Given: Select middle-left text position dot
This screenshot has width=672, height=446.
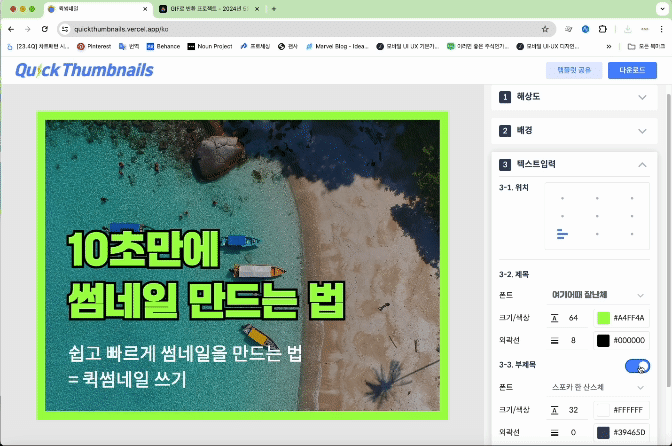Looking at the screenshot, I should pos(562,216).
